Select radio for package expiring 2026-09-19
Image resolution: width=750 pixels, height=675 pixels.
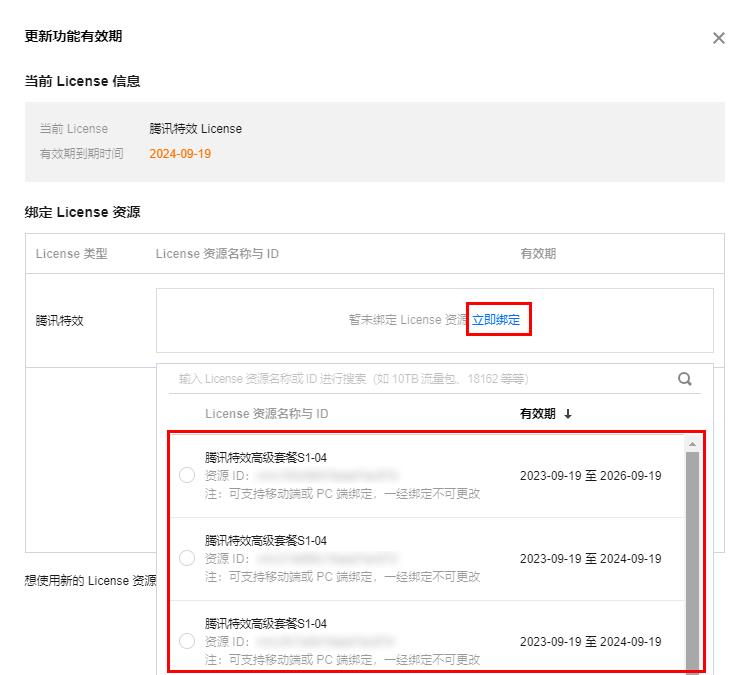[187, 475]
